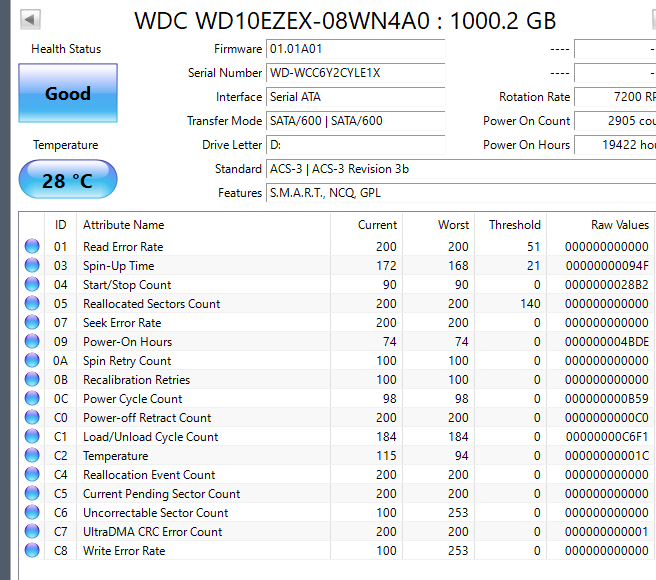Viewport: 656px width, 580px height.
Task: Click status orb for Read Error Rate
Action: (32, 246)
